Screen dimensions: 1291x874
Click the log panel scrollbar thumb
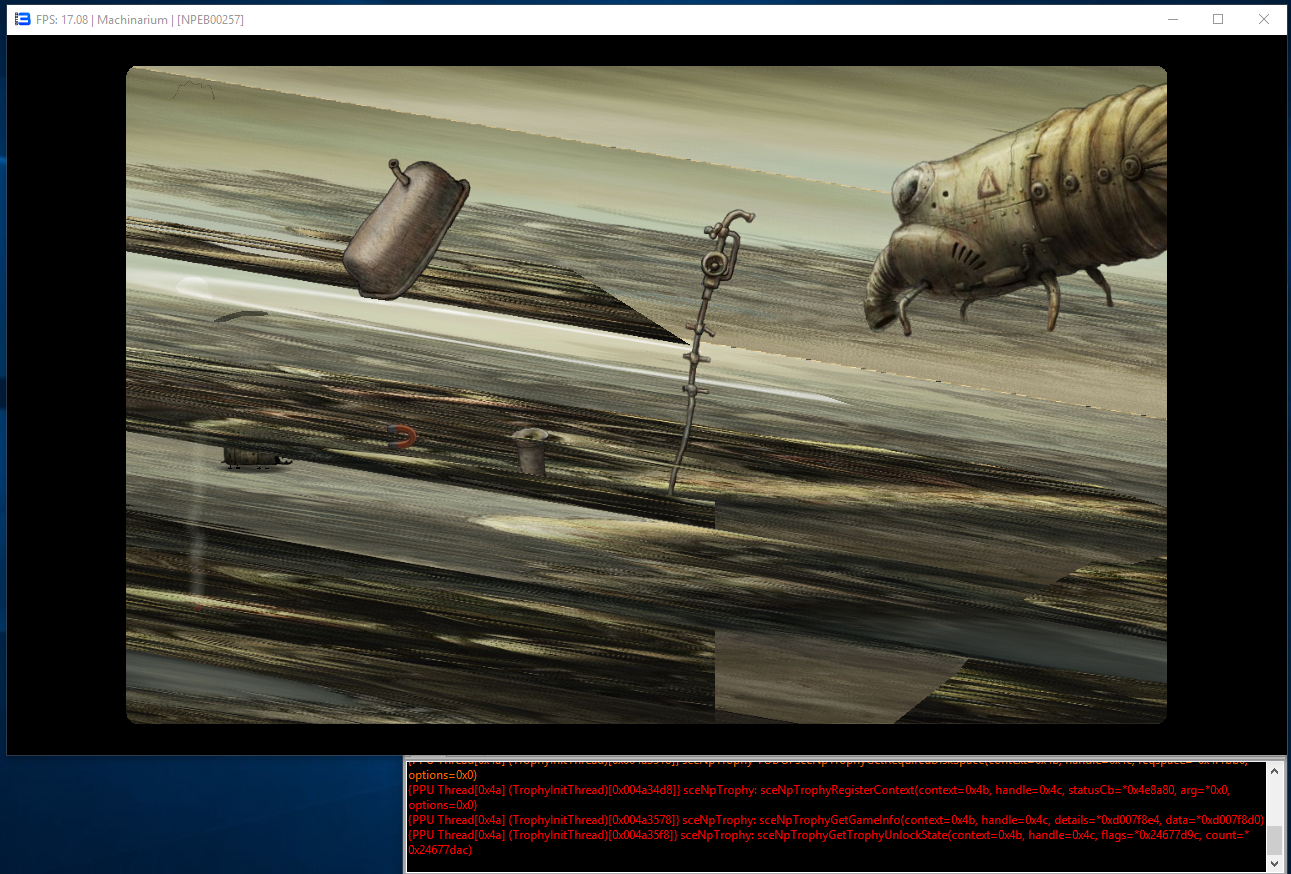pyautogui.click(x=1273, y=838)
